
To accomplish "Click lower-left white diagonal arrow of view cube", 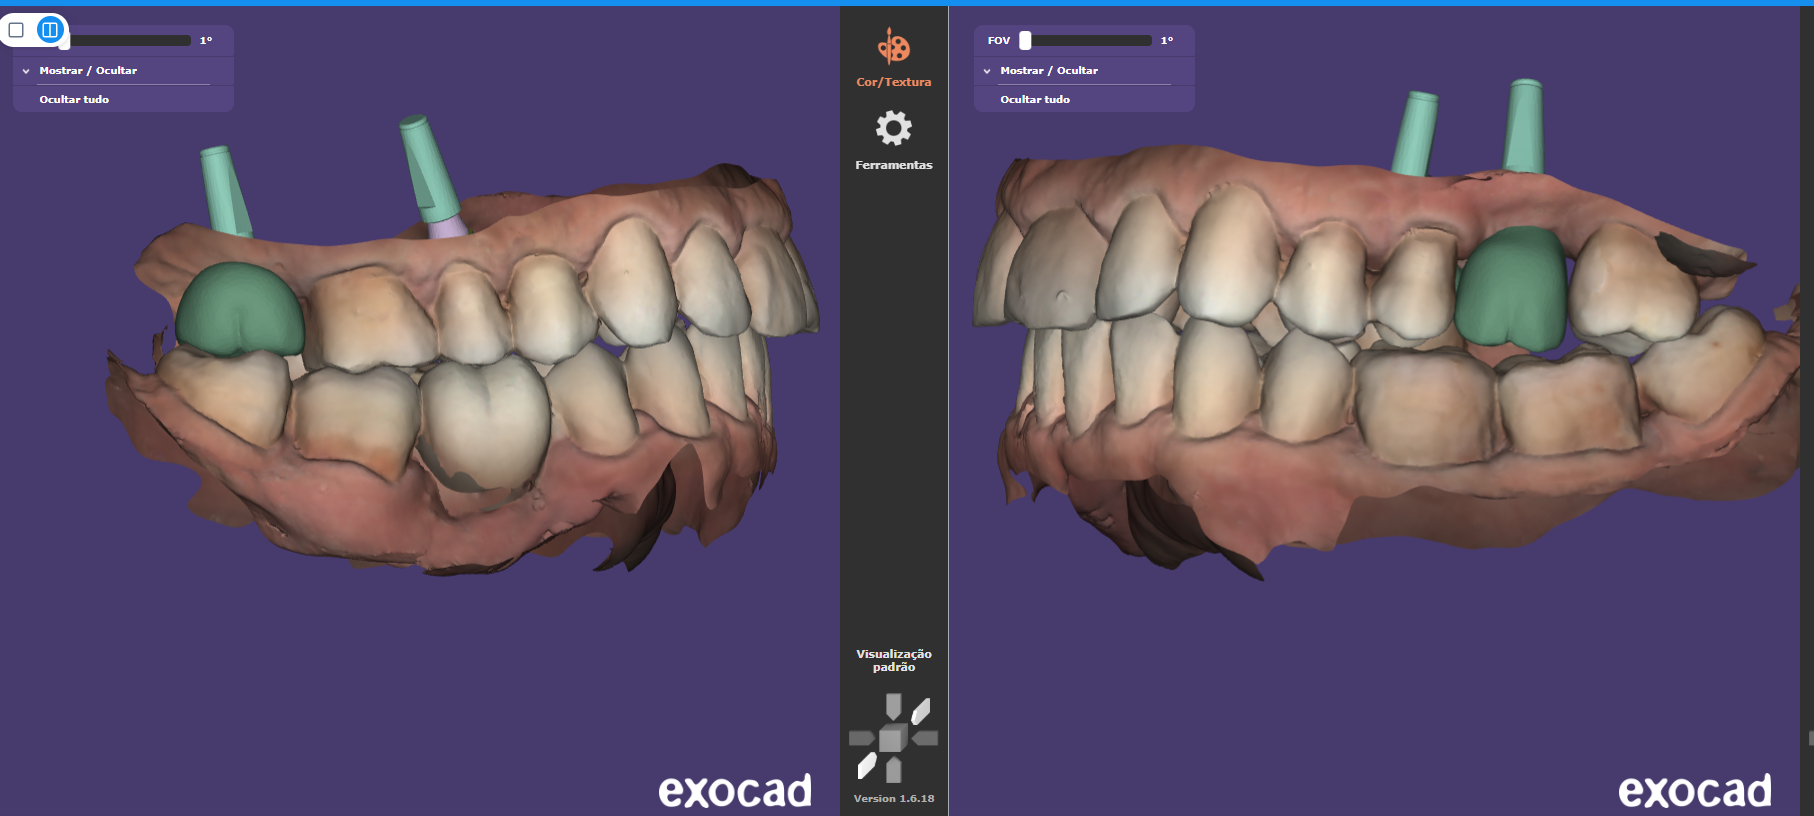I will click(867, 766).
